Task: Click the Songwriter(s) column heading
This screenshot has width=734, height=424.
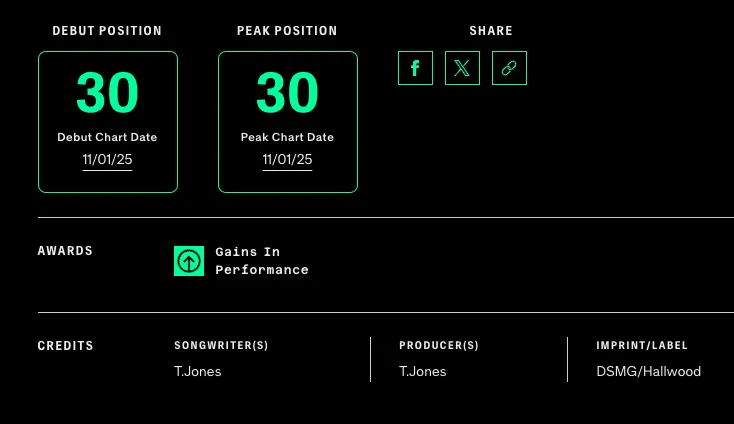Action: click(221, 346)
